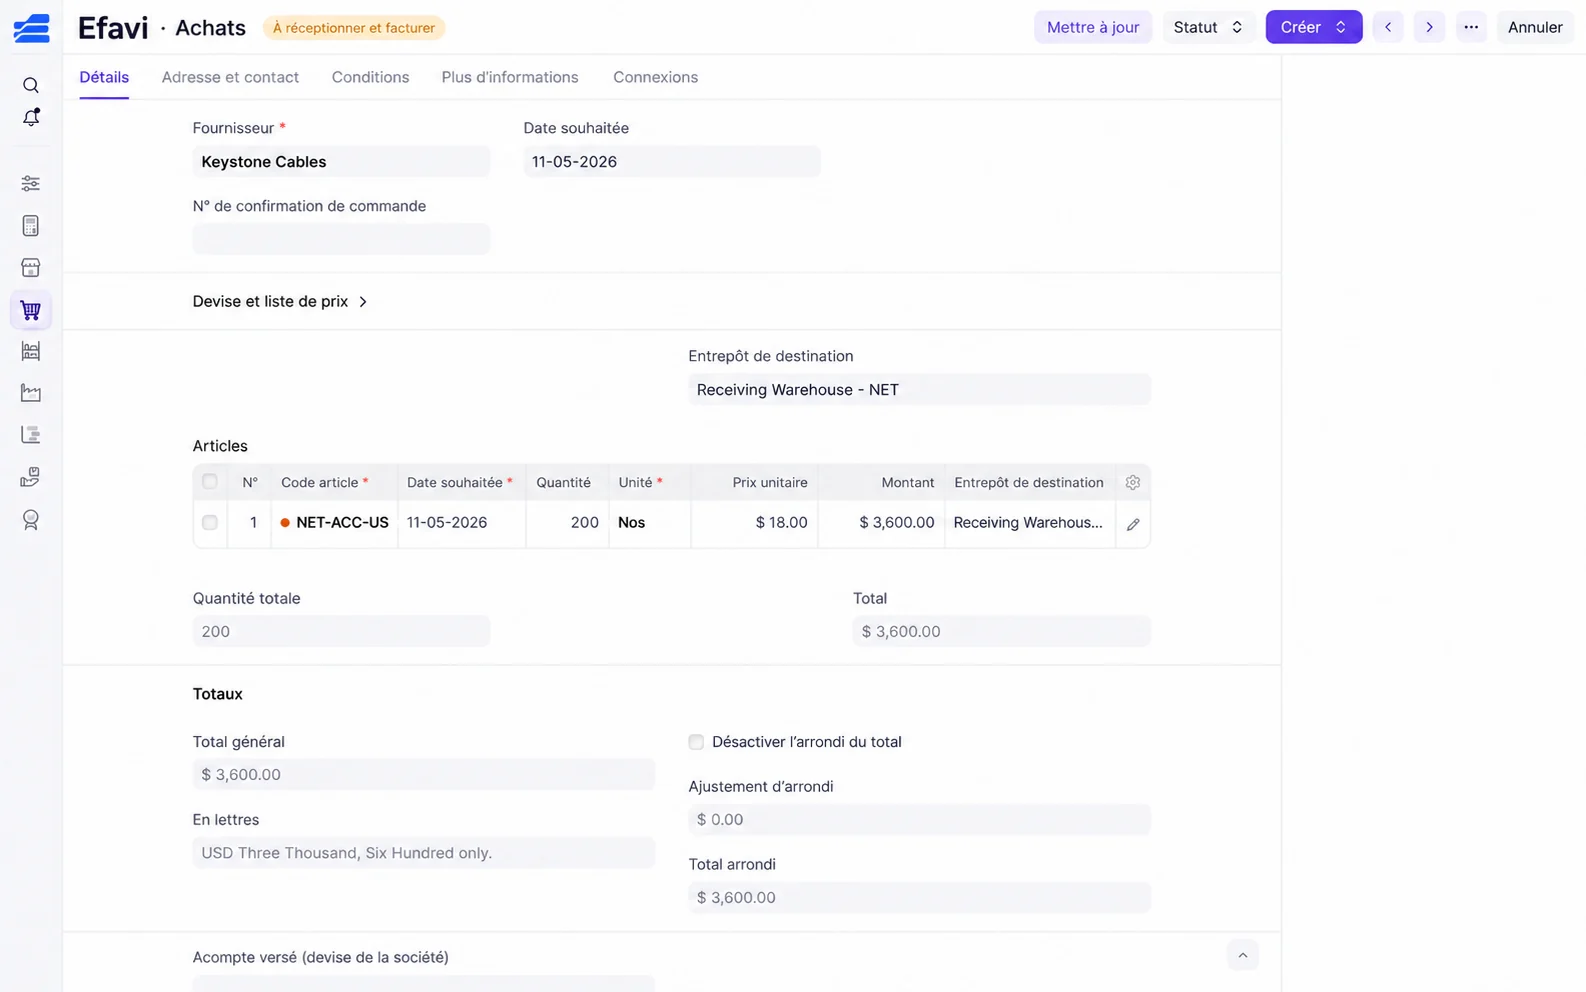Image resolution: width=1586 pixels, height=992 pixels.
Task: Click the Mettre à jour button
Action: coord(1093,27)
